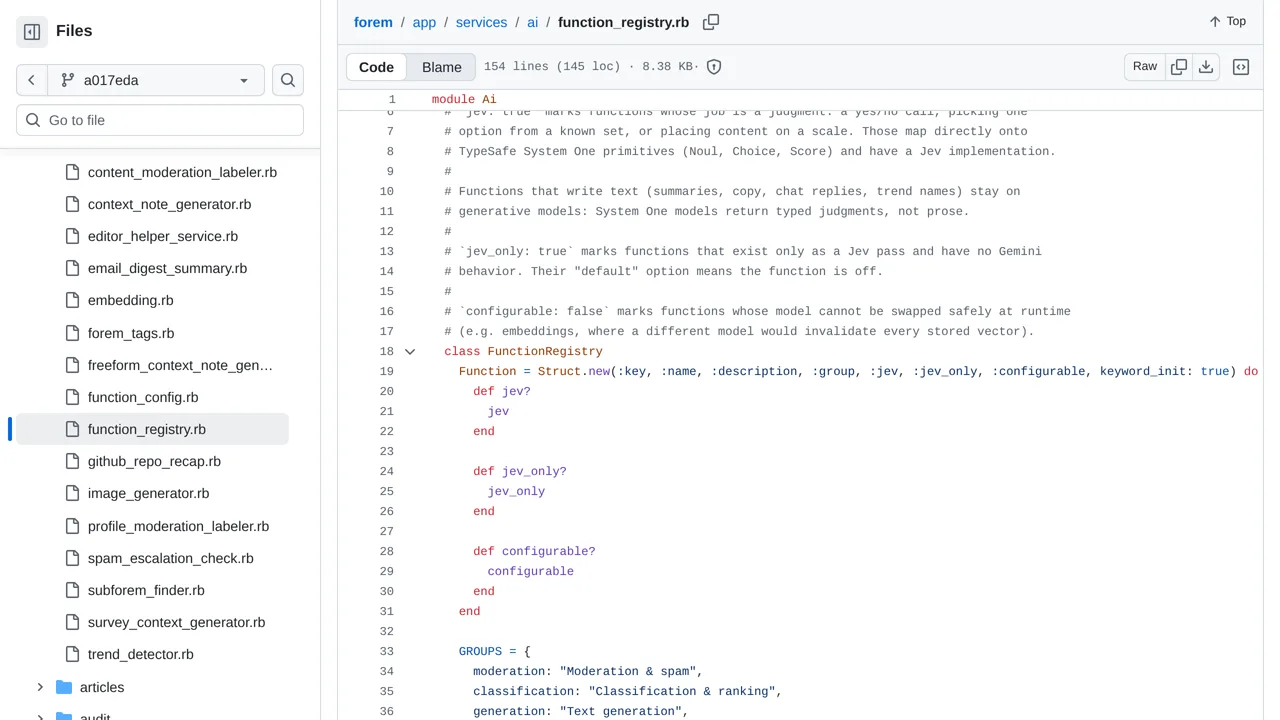Copy raw file contents icon
Image resolution: width=1280 pixels, height=720 pixels.
tap(1179, 66)
